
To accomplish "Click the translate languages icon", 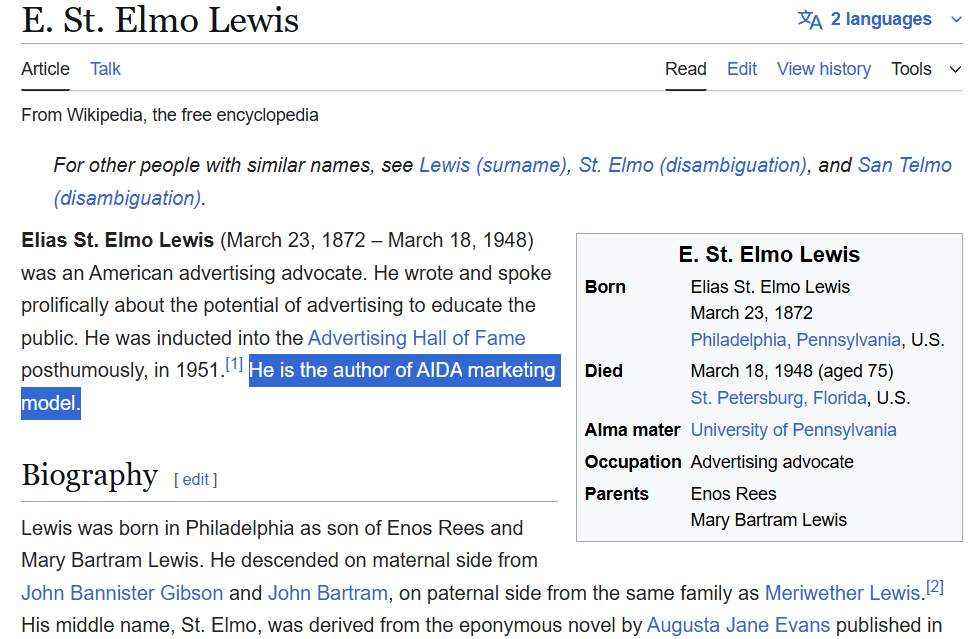I will (x=809, y=20).
